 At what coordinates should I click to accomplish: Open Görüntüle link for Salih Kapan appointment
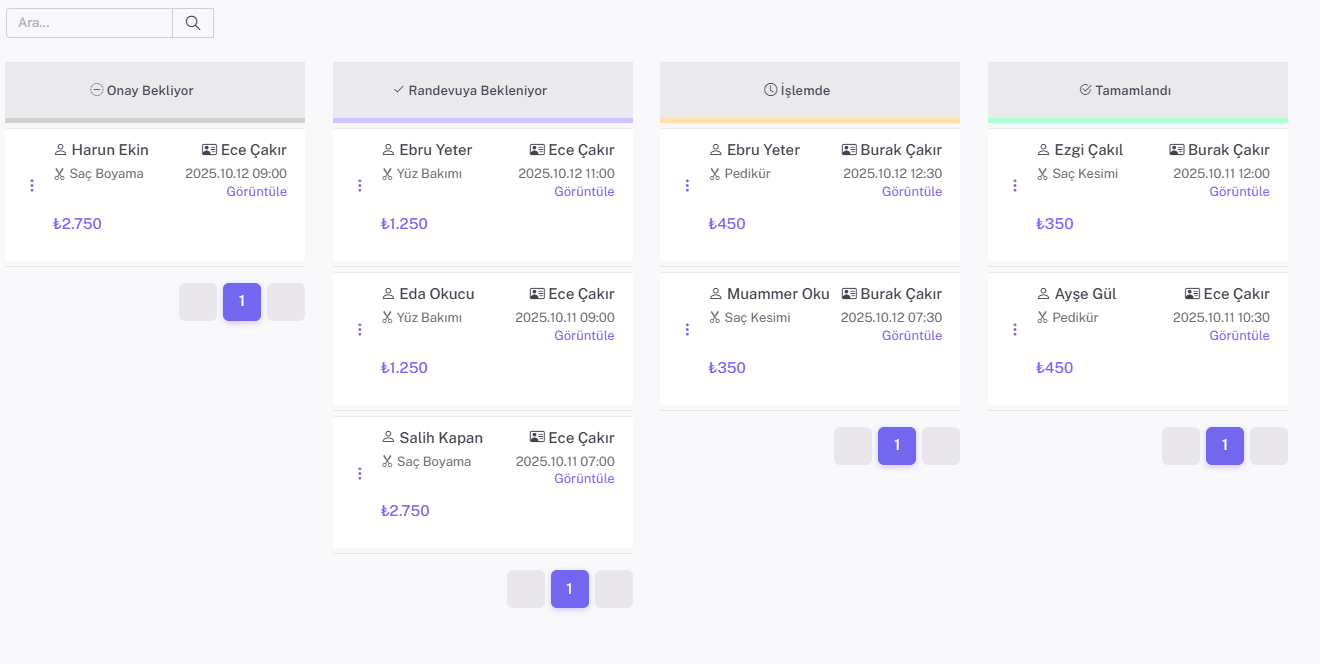(x=584, y=479)
